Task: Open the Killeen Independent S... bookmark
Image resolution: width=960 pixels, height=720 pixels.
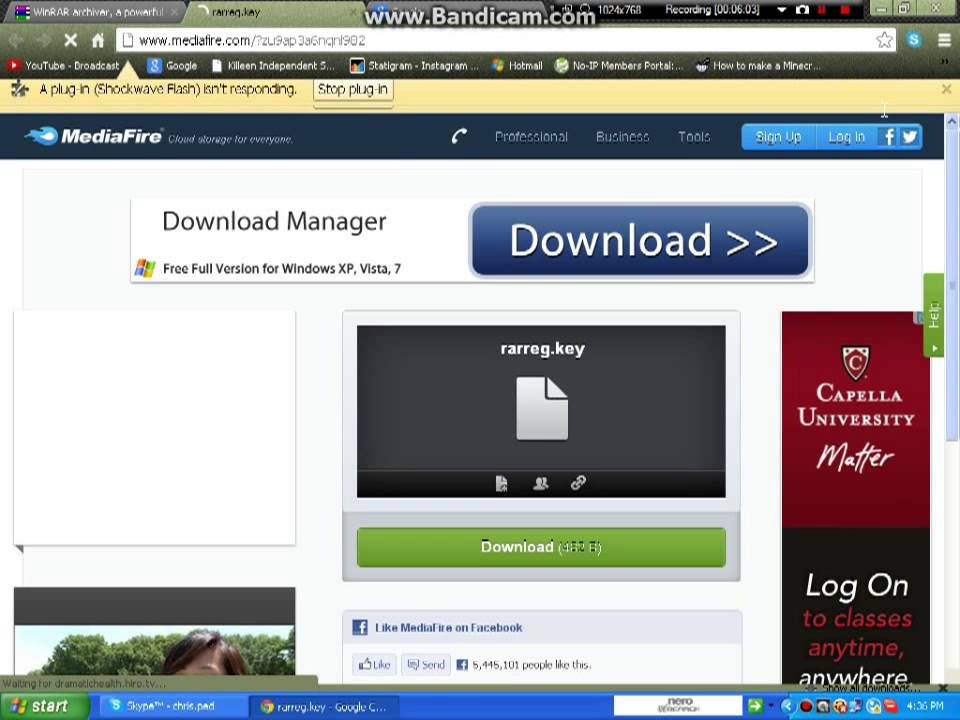Action: click(273, 66)
